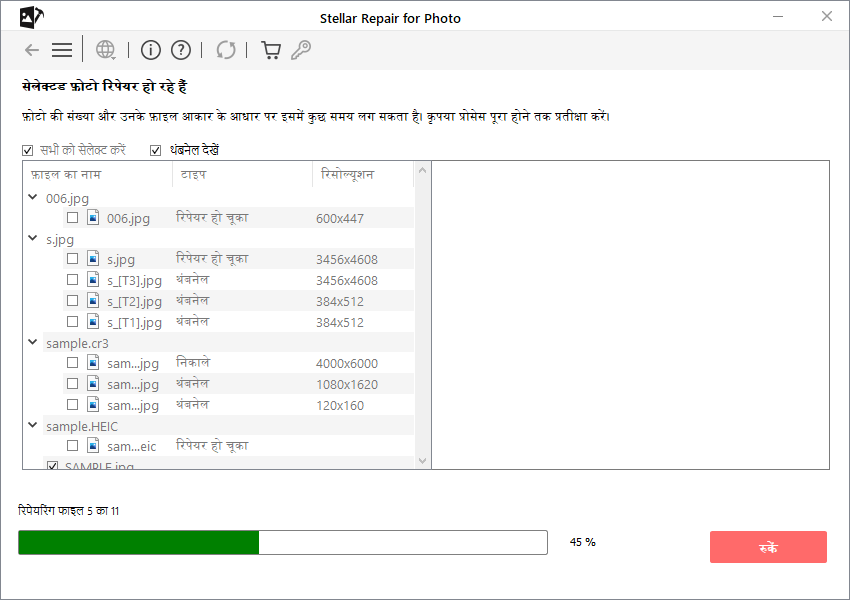Viewport: 850px width, 600px height.
Task: Click the green repair progress bar
Action: (282, 543)
